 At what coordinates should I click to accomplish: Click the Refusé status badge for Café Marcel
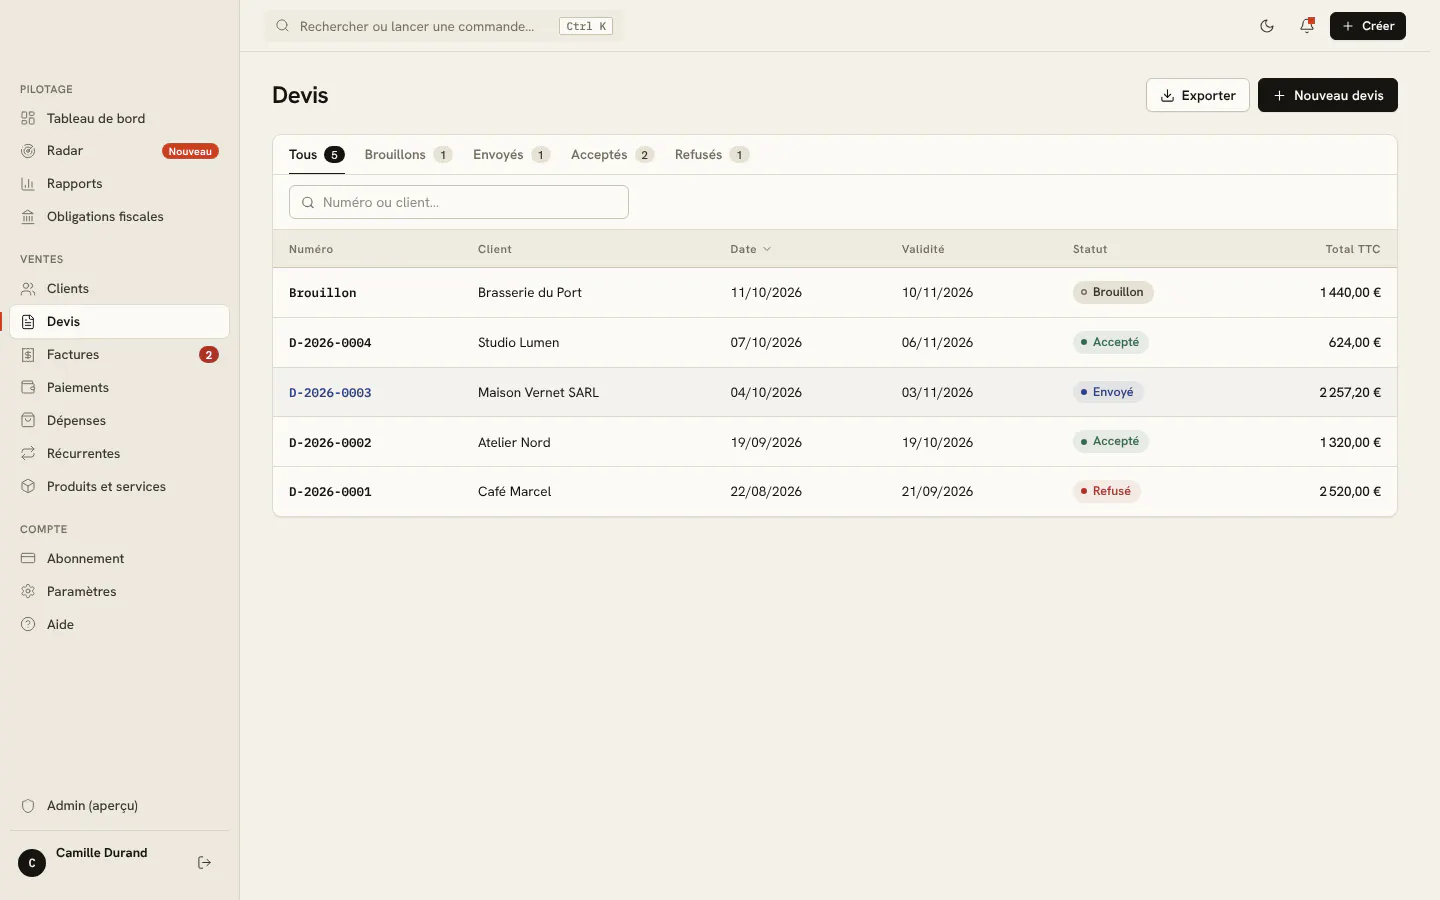(1106, 491)
